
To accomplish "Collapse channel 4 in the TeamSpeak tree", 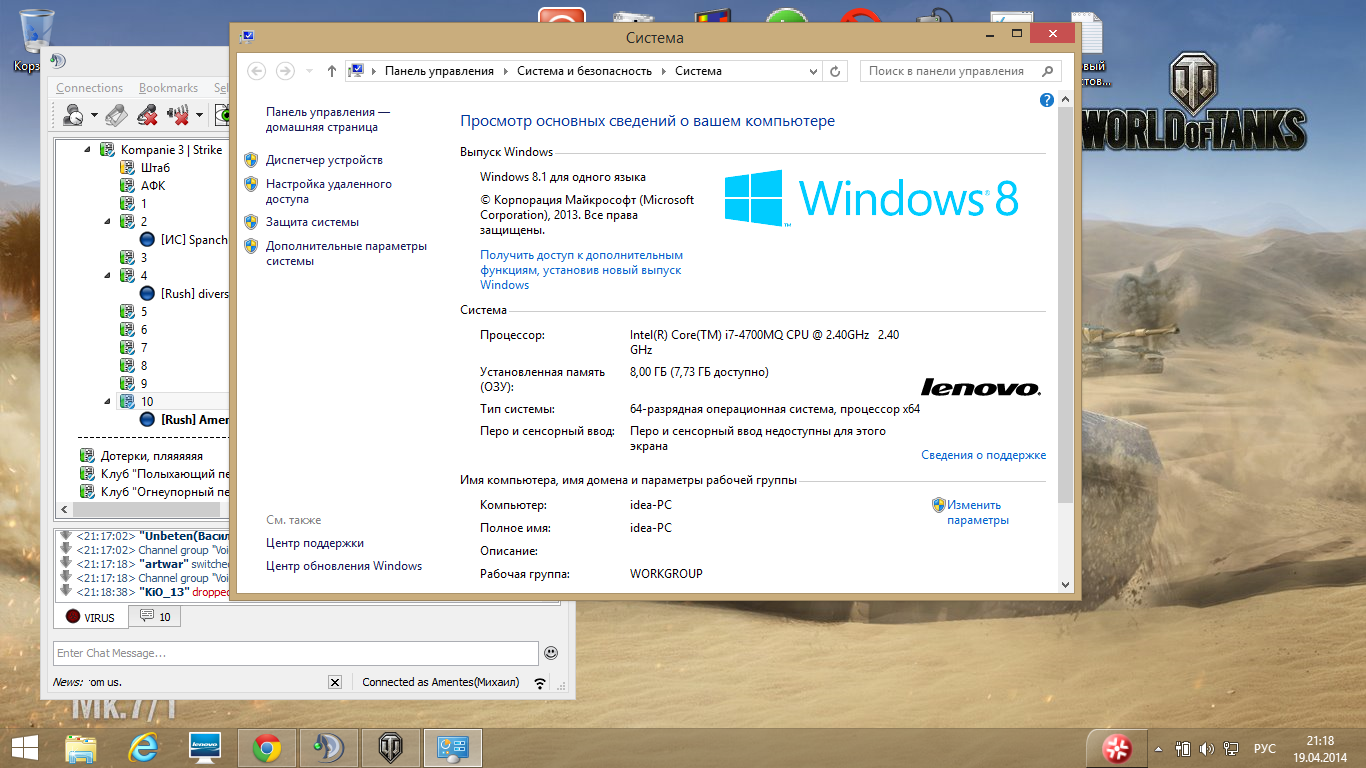I will tap(108, 275).
